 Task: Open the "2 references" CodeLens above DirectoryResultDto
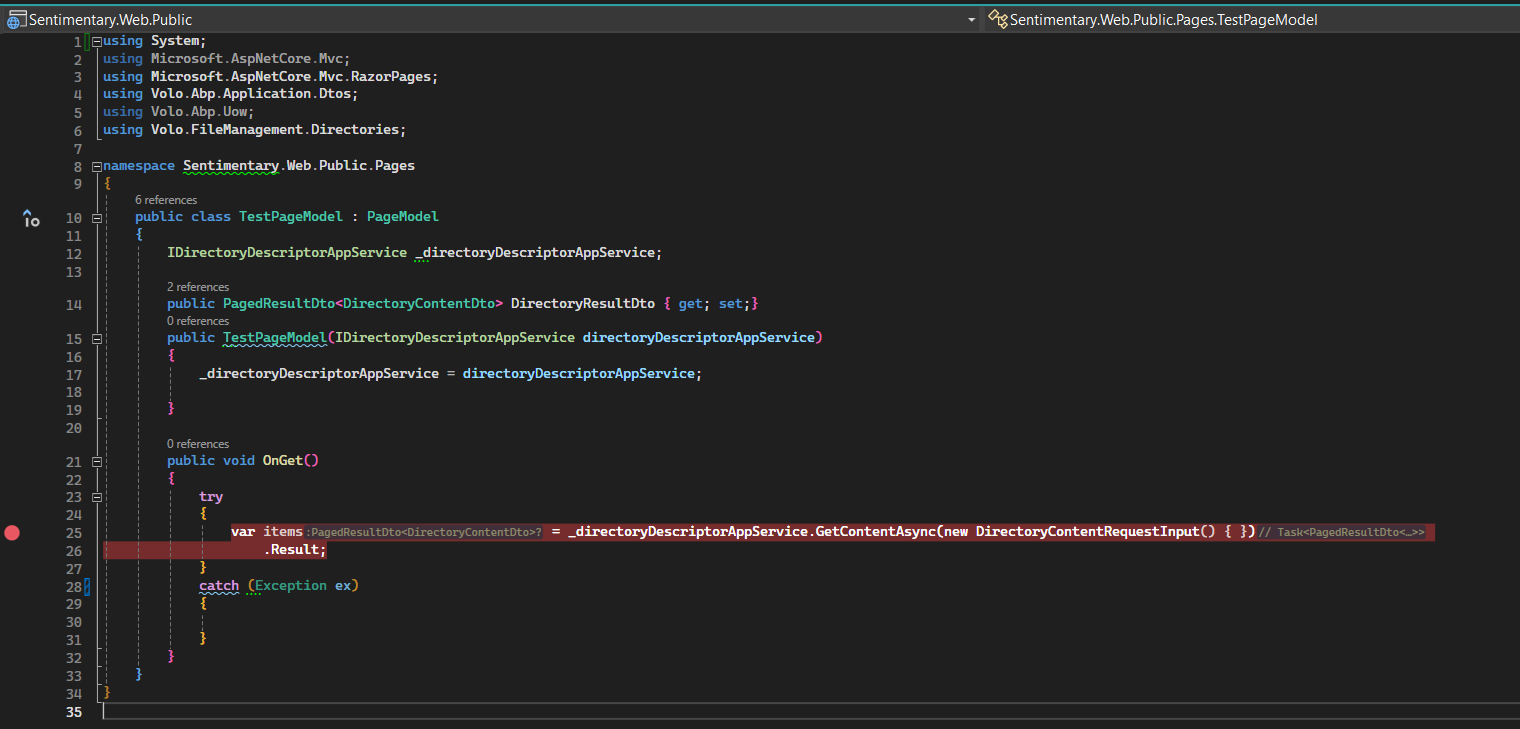tap(198, 287)
